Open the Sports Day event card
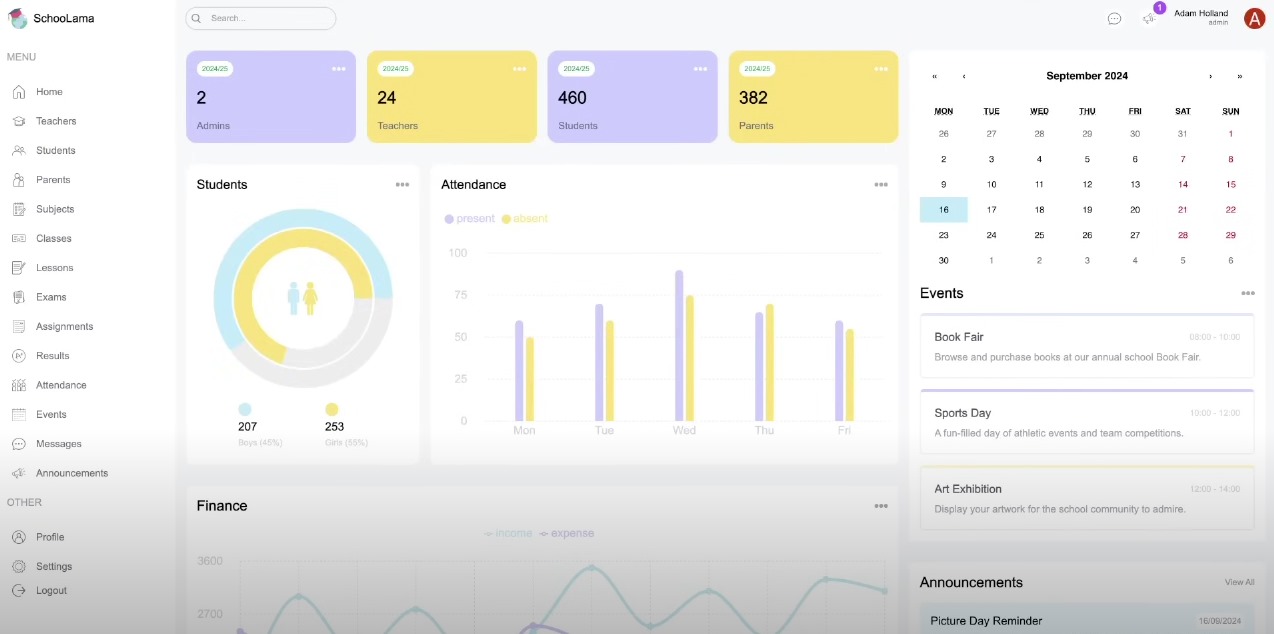Image resolution: width=1274 pixels, height=634 pixels. pos(1087,422)
